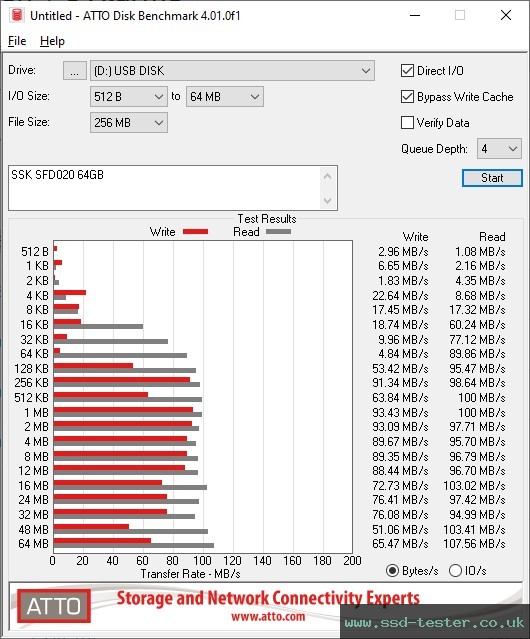The image size is (530, 639).
Task: Uncheck the Direct I/O checkbox
Action: point(407,71)
